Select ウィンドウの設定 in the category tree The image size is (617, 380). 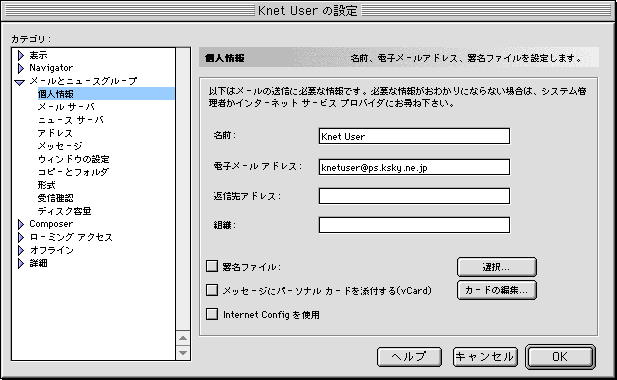[x=74, y=159]
